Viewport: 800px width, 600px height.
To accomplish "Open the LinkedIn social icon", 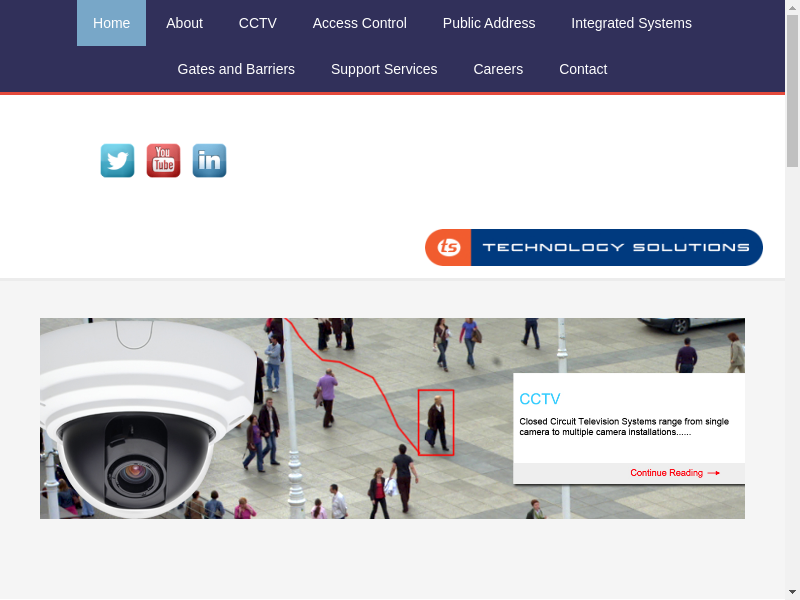I will [x=209, y=161].
